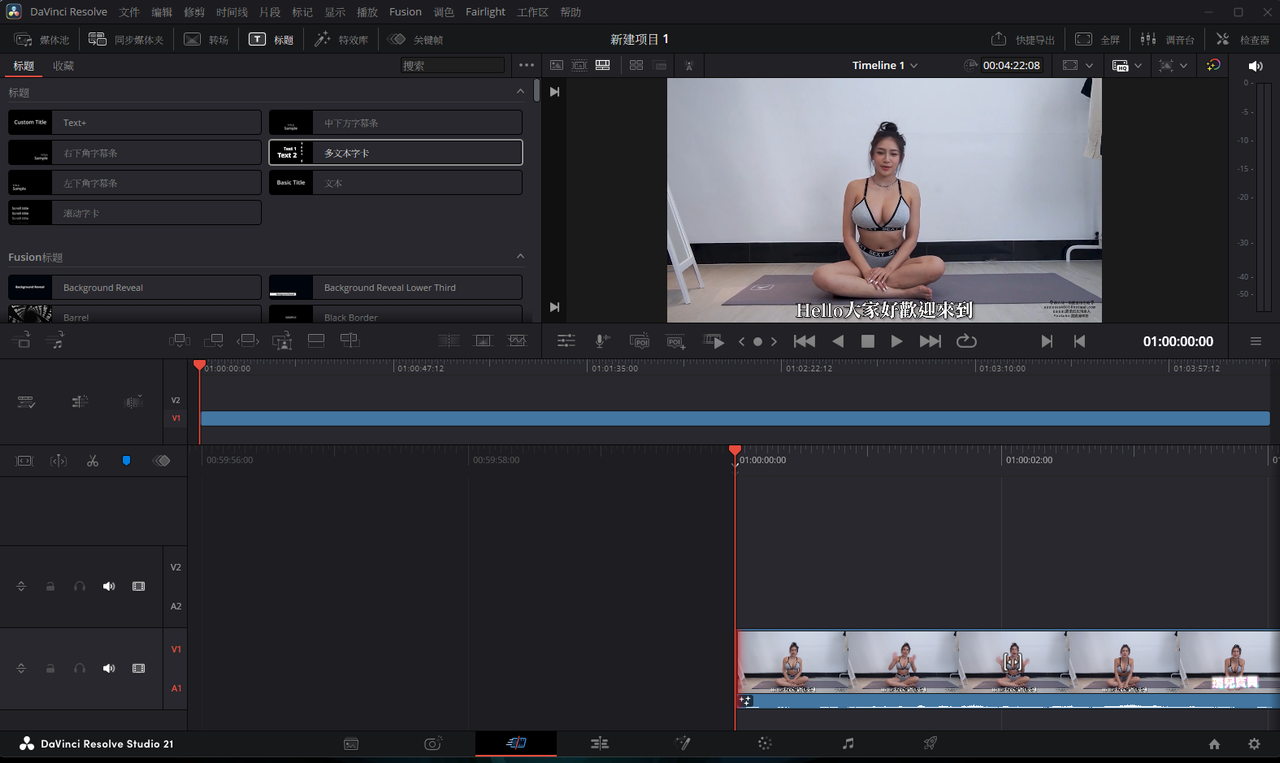Collapse the Fusion标题 section chevron
The height and width of the screenshot is (763, 1280).
(x=520, y=257)
